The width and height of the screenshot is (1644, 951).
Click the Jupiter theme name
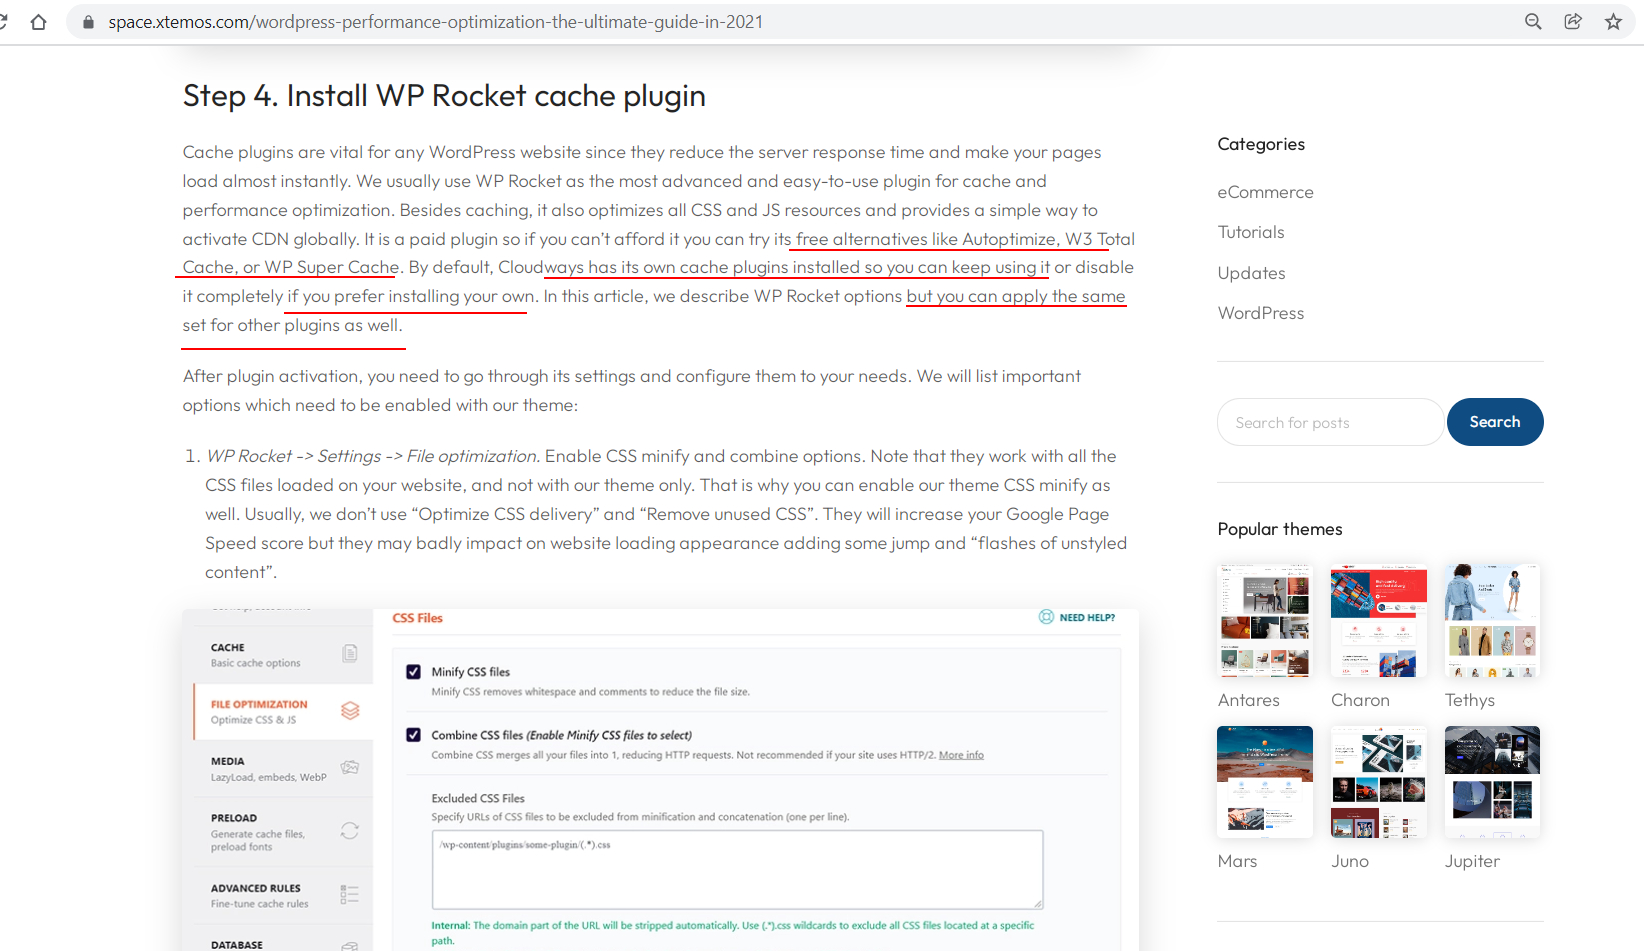point(1472,861)
